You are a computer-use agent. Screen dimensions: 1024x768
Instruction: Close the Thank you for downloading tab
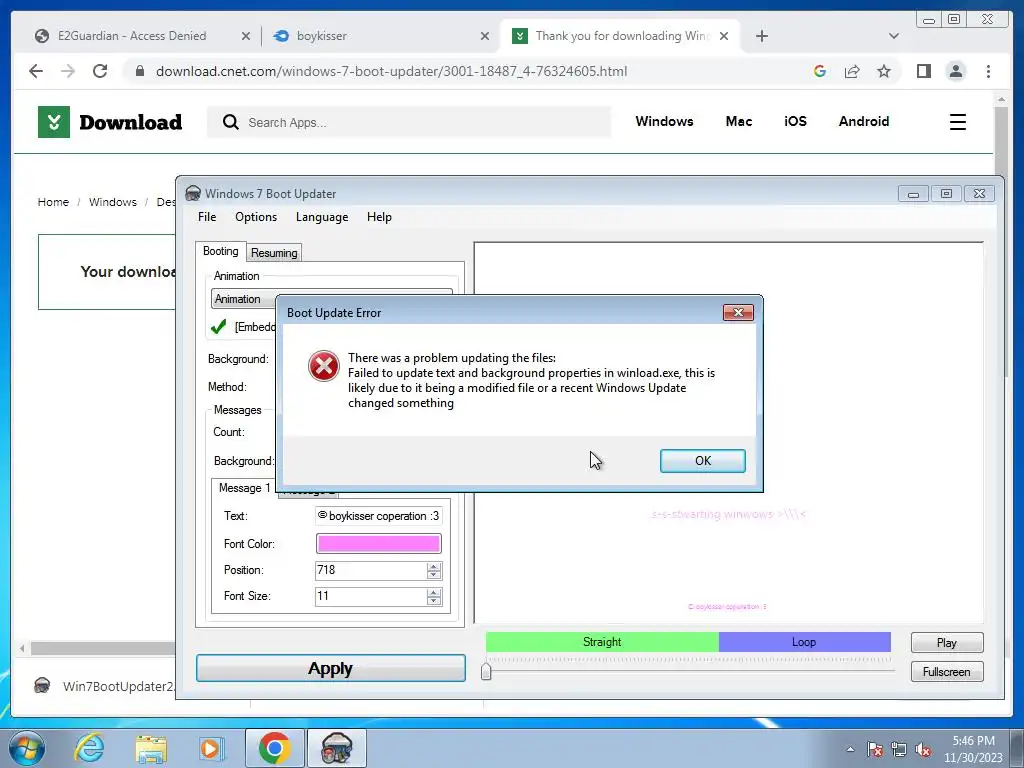(x=724, y=36)
